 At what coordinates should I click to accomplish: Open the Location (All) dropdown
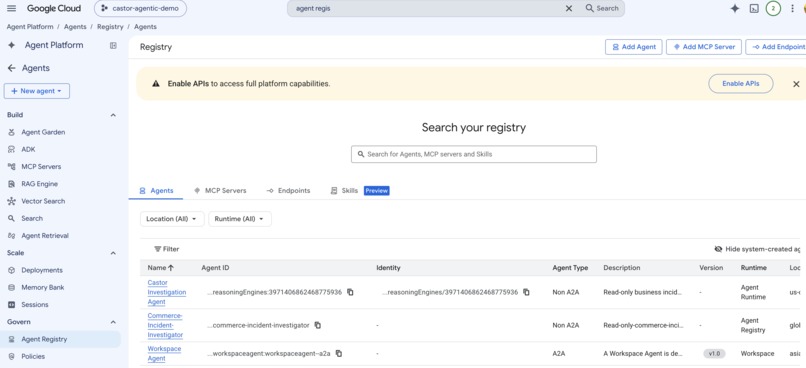[172, 219]
